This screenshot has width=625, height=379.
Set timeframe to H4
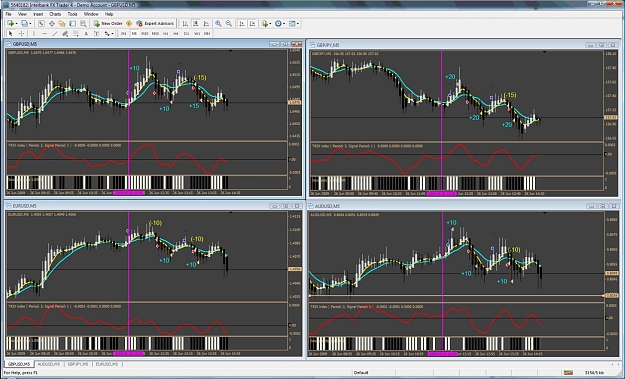click(176, 33)
